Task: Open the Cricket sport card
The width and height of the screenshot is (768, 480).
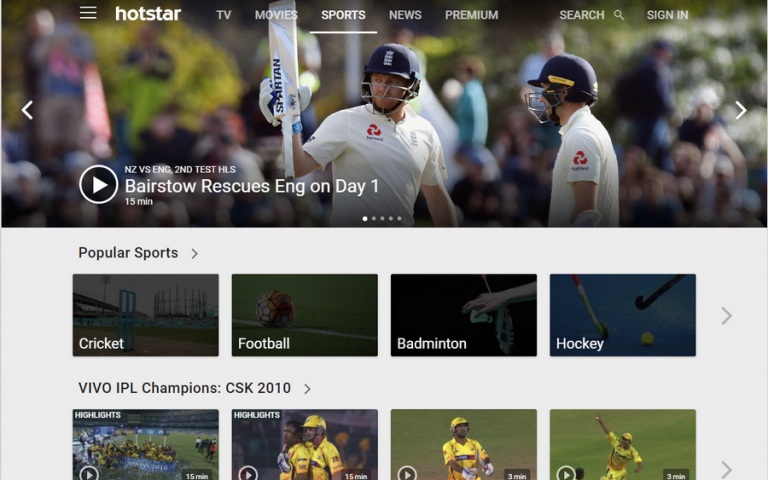Action: click(x=145, y=315)
